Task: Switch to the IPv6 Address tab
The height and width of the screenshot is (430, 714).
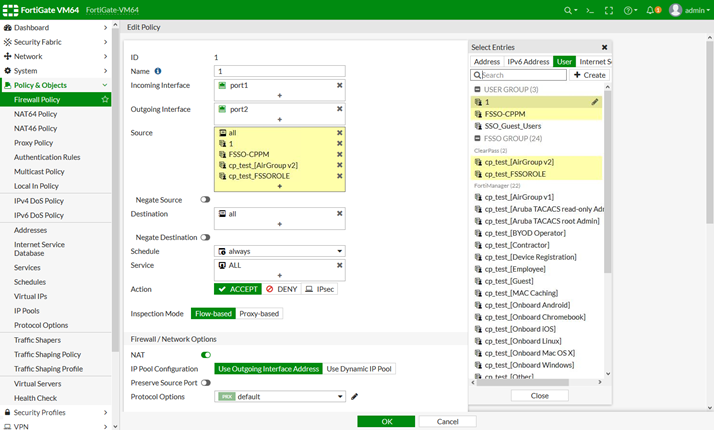Action: pos(528,62)
